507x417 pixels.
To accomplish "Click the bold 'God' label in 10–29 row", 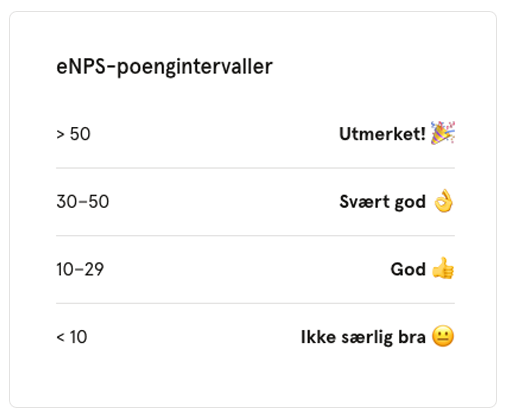I will (408, 269).
